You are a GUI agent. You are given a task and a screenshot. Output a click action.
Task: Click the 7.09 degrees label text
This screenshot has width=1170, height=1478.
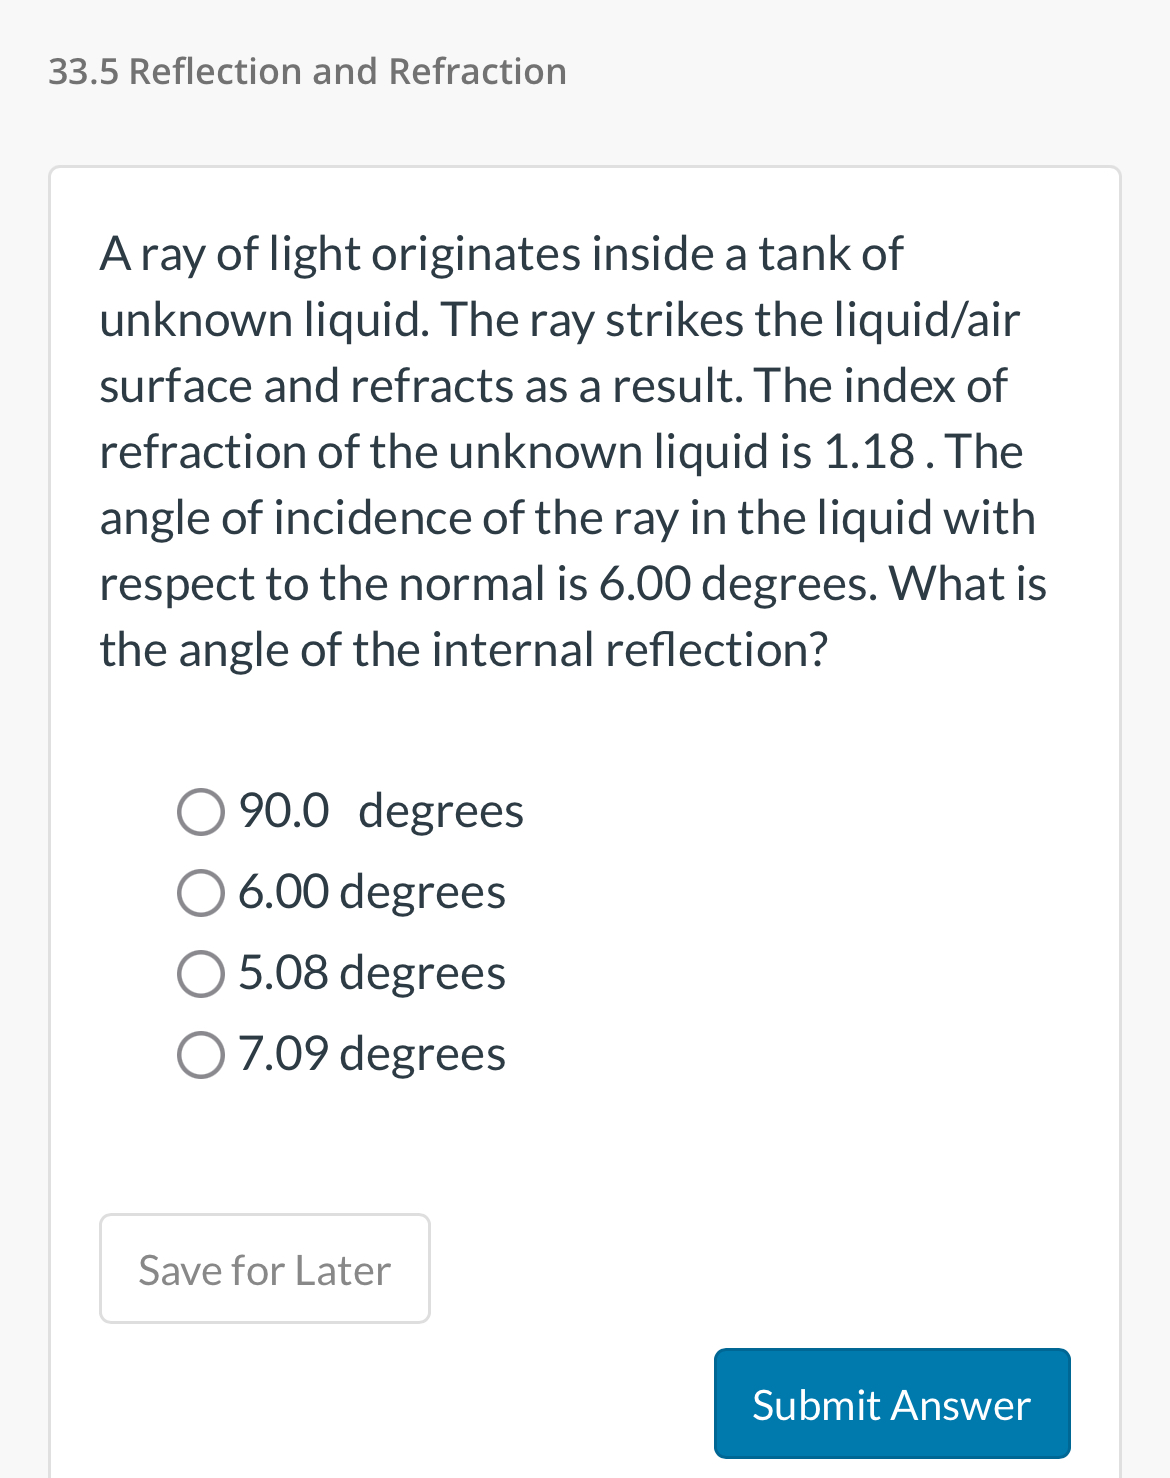tap(371, 1054)
